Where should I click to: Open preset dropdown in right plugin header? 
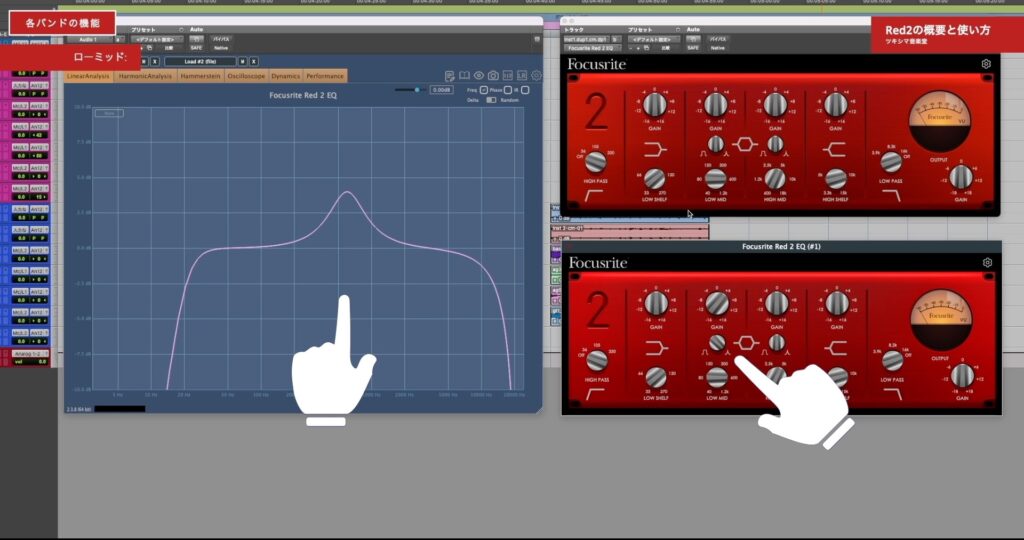click(x=654, y=39)
